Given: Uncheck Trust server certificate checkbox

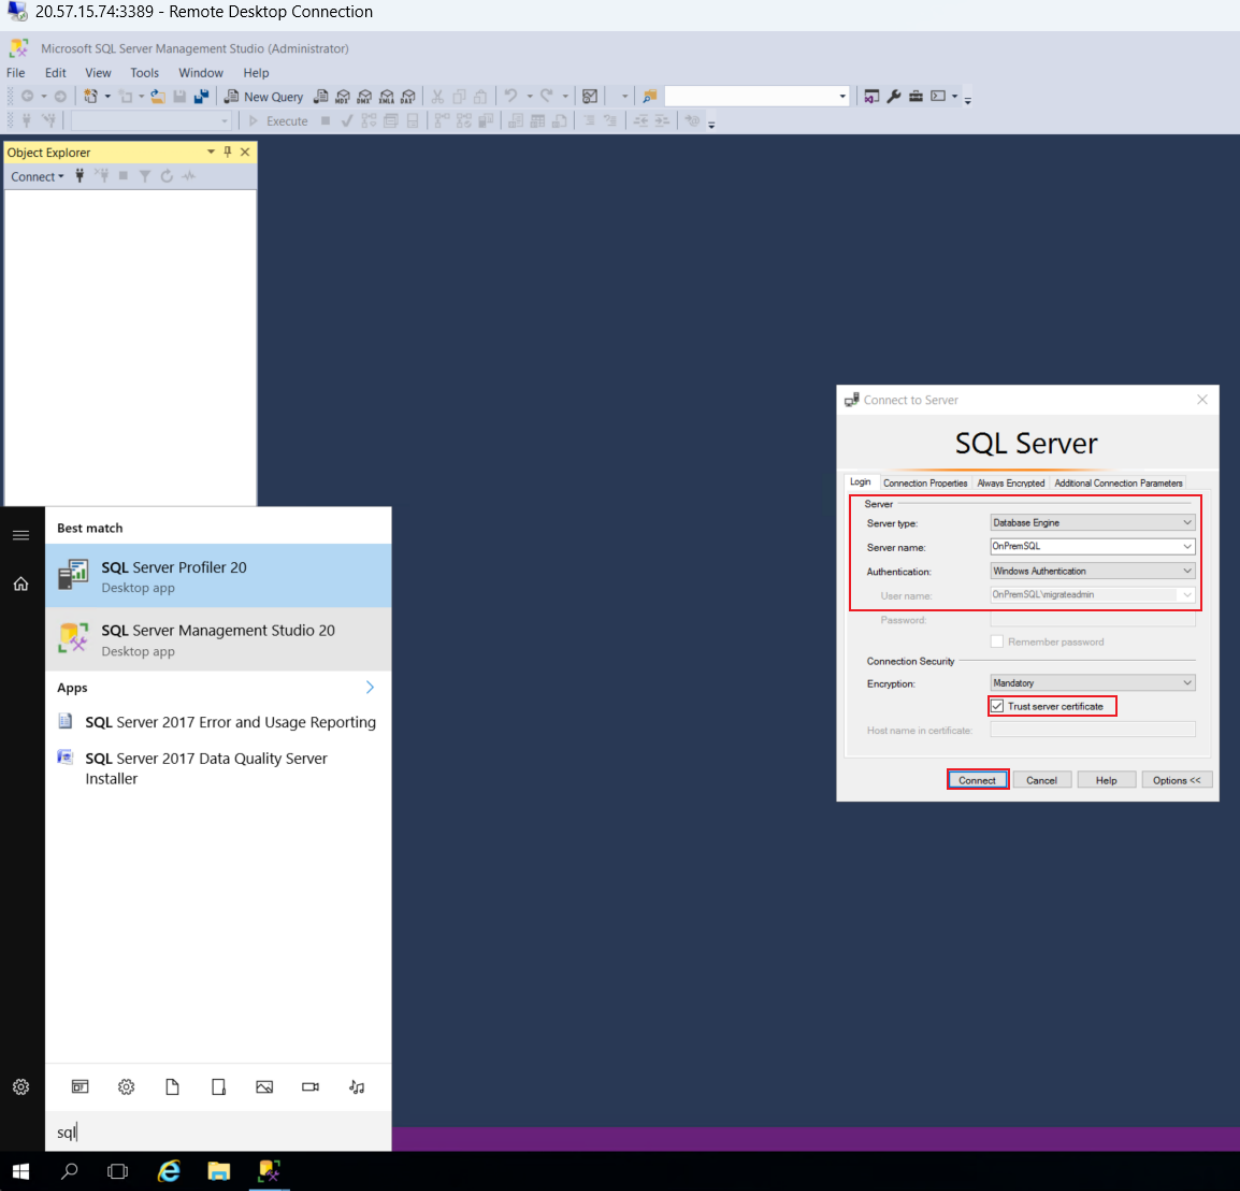Looking at the screenshot, I should (997, 706).
